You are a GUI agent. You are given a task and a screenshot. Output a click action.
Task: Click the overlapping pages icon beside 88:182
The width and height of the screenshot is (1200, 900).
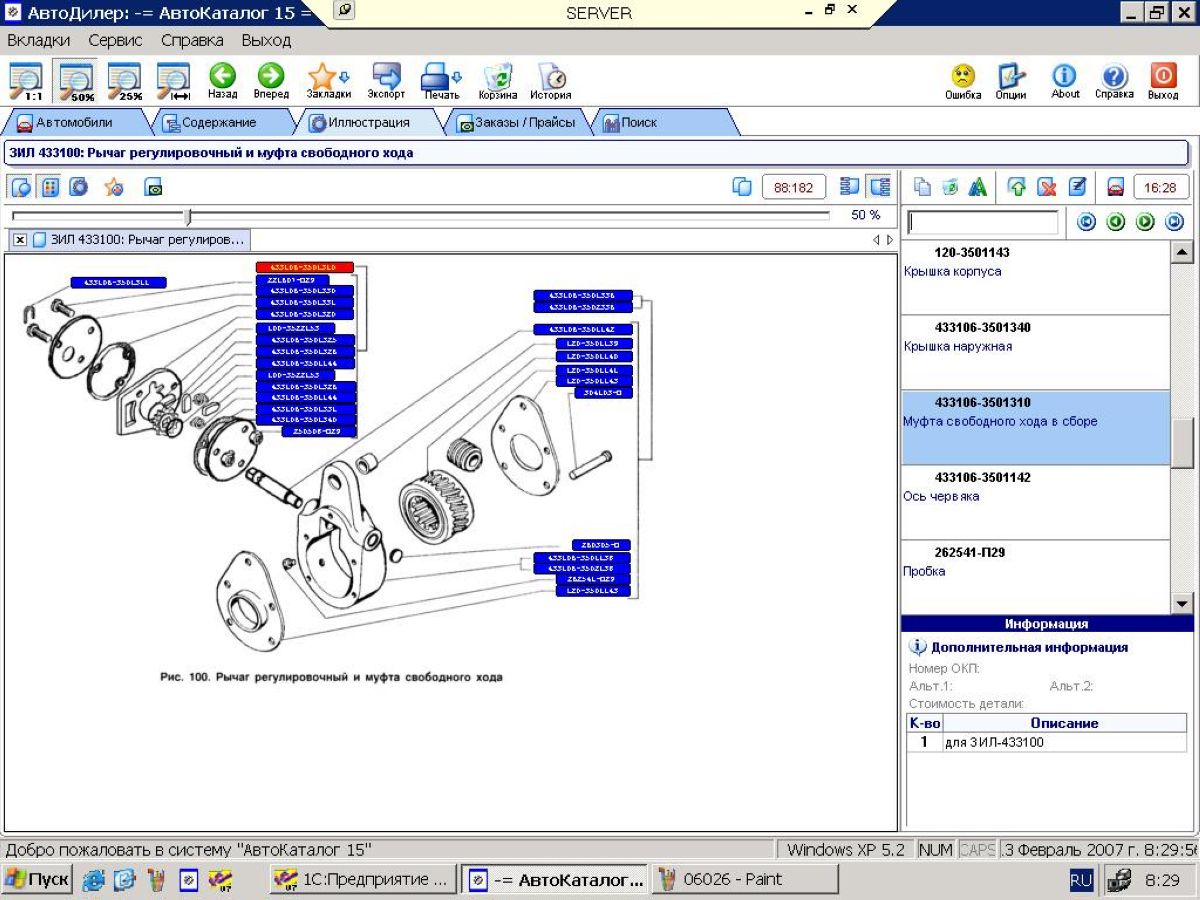[x=742, y=187]
